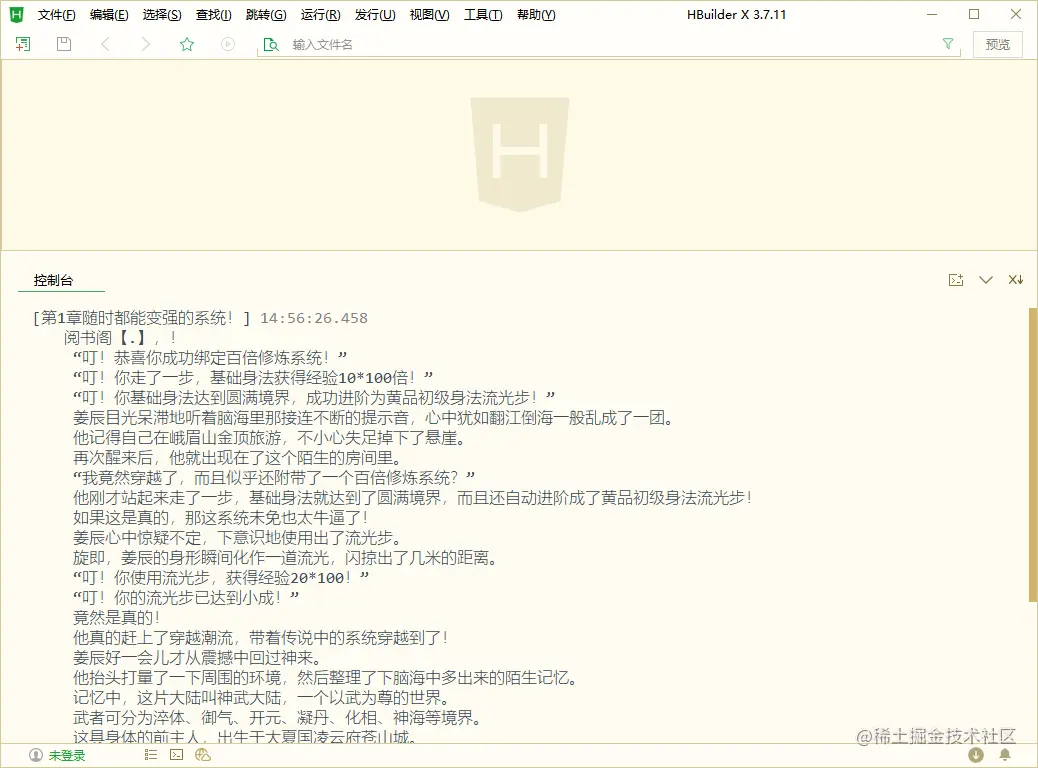This screenshot has width=1038, height=768.
Task: Click the green filter funnel icon
Action: click(948, 44)
